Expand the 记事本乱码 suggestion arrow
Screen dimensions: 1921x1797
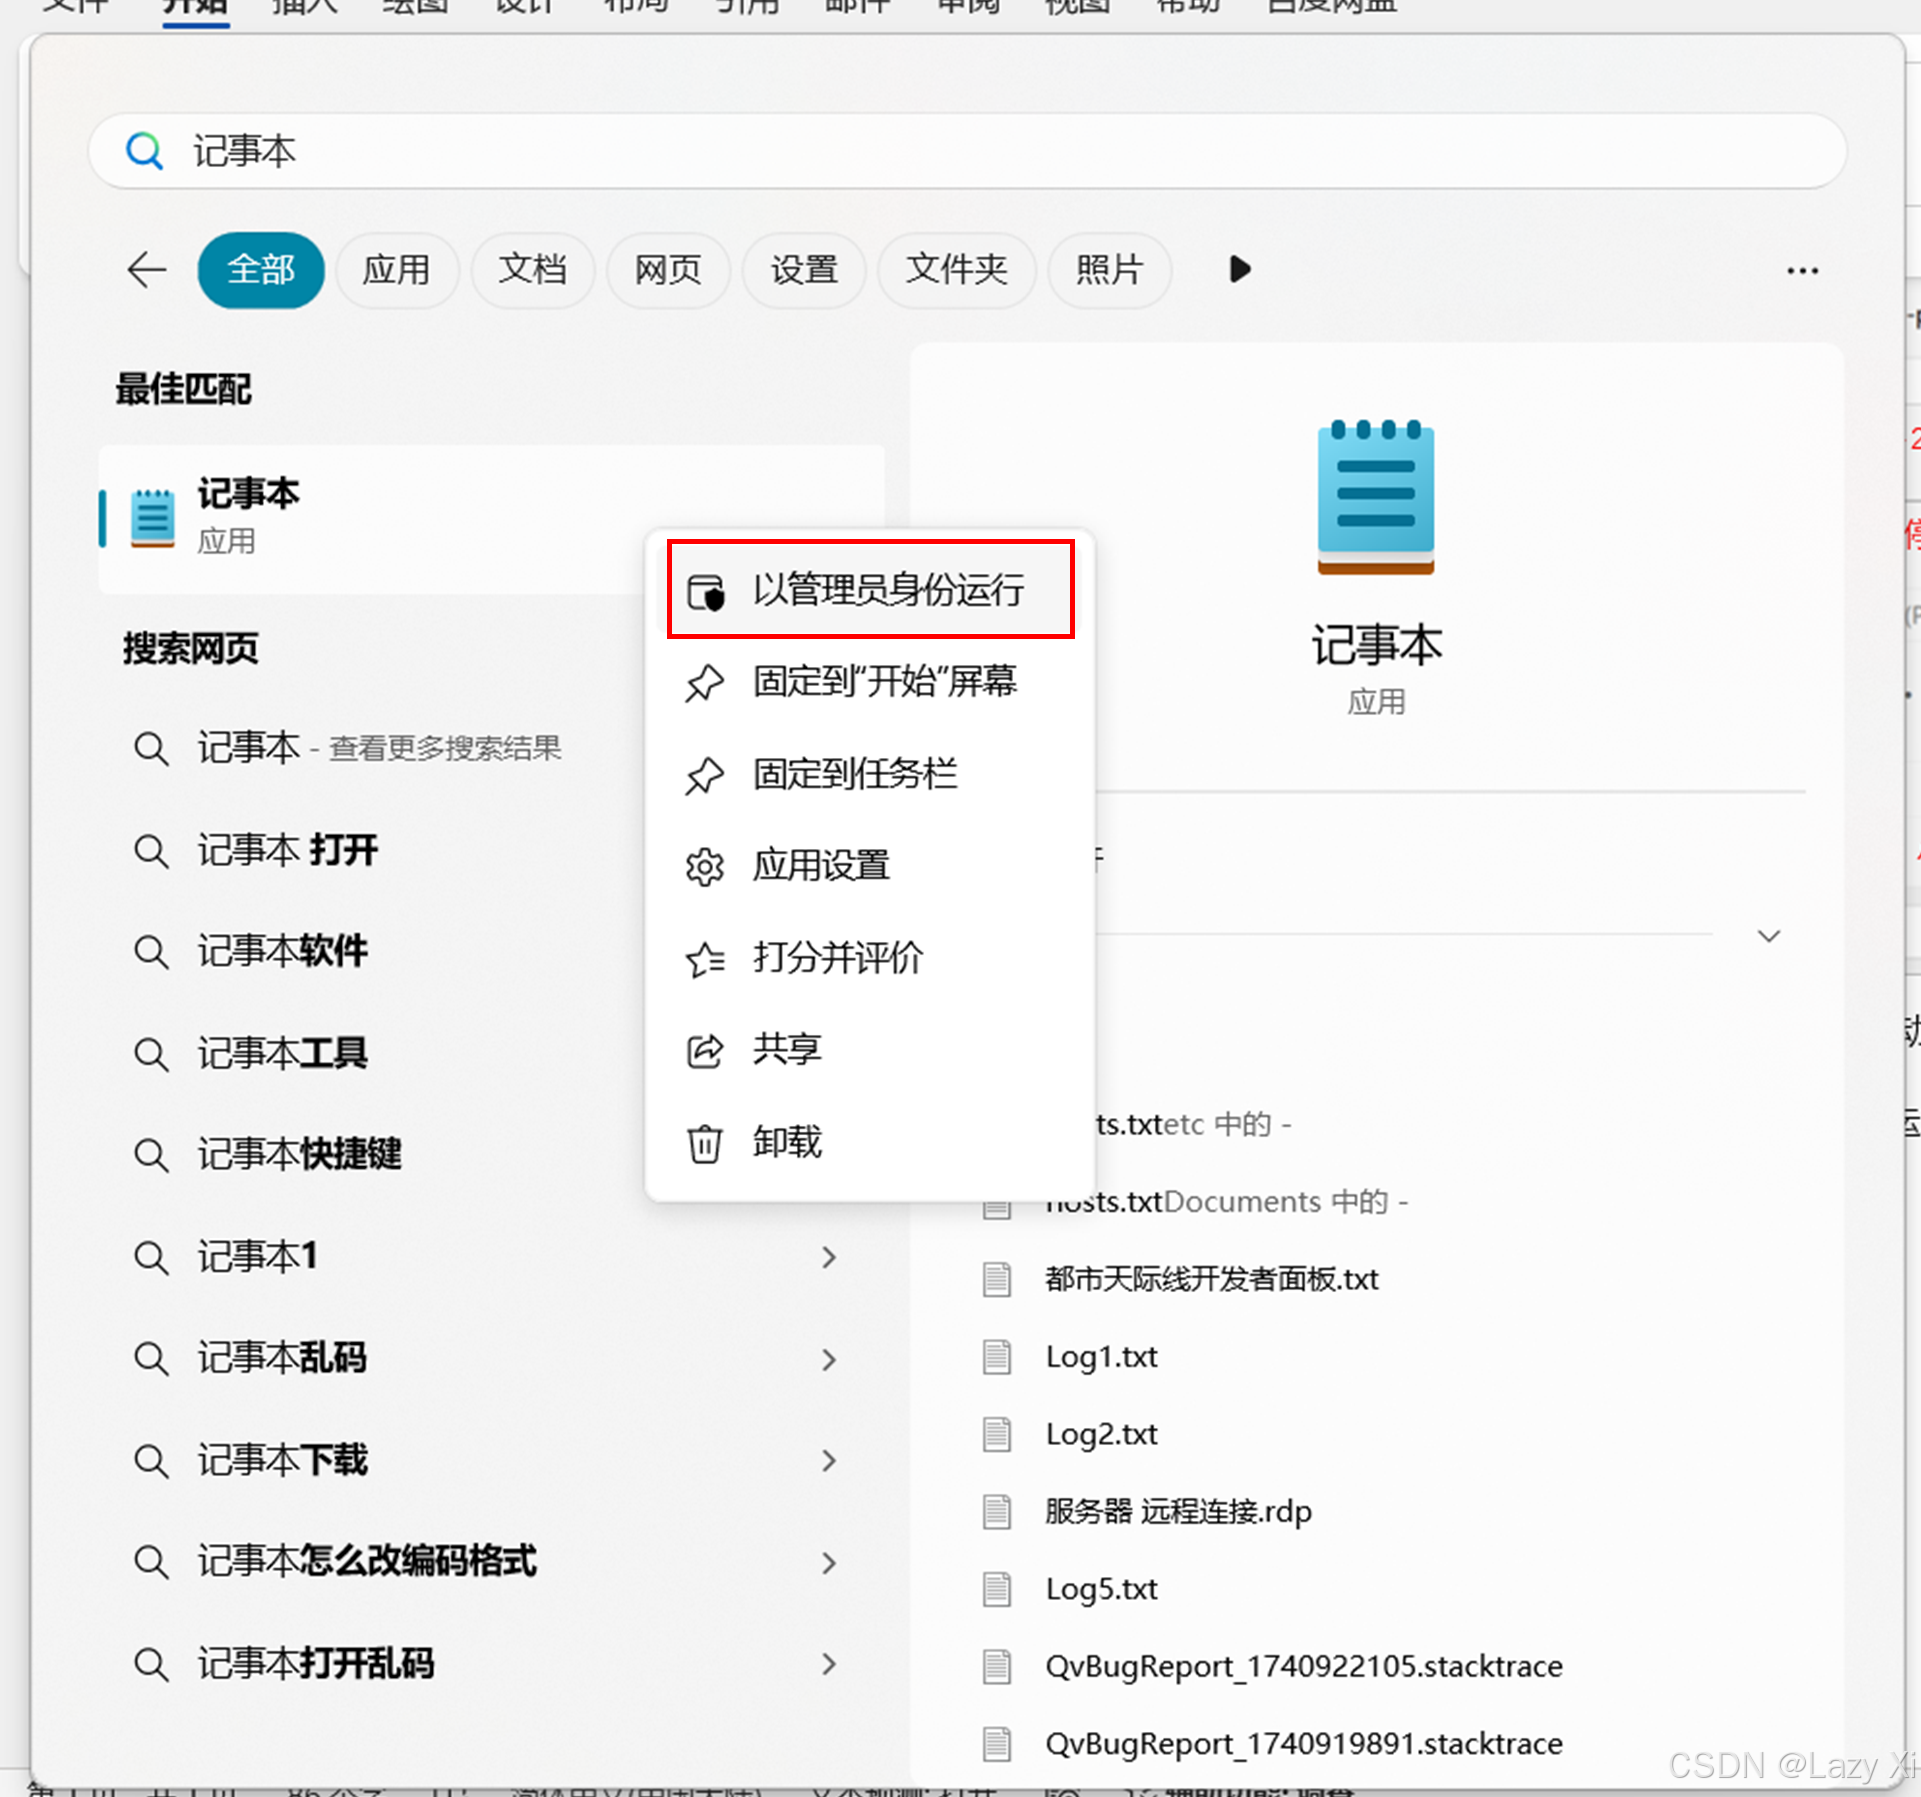click(829, 1359)
